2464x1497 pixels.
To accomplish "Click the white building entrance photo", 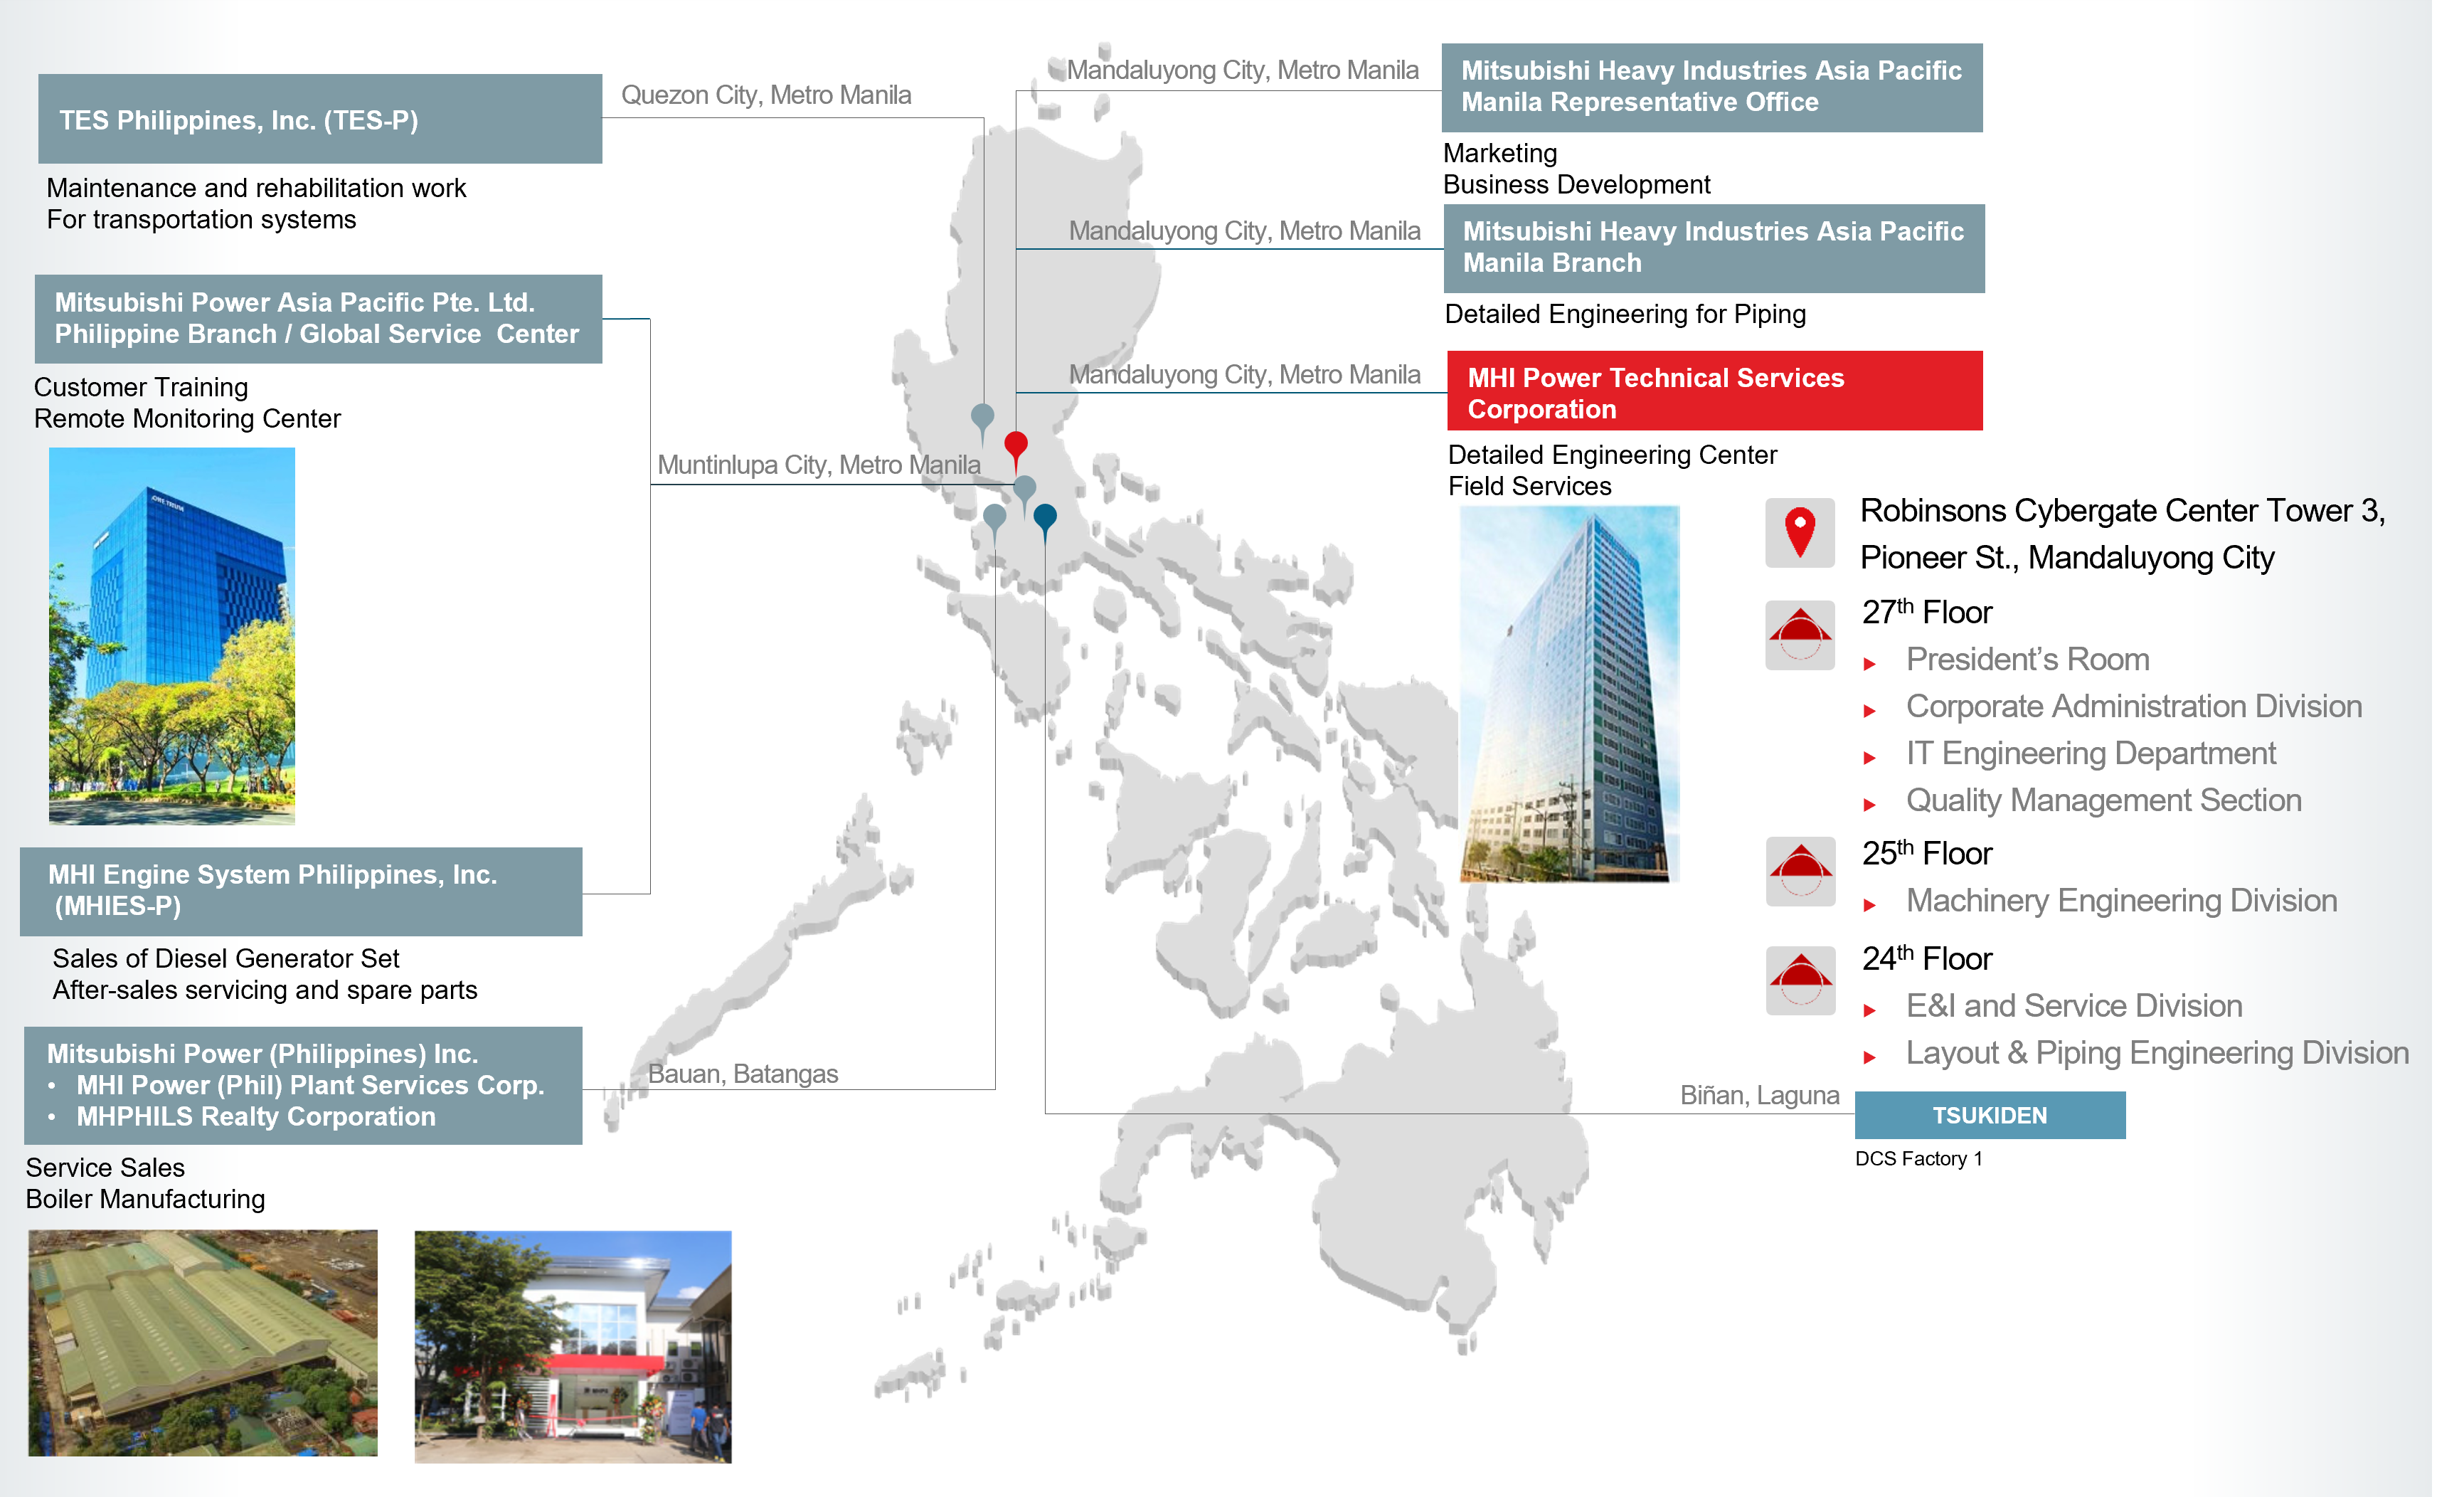I will (573, 1347).
